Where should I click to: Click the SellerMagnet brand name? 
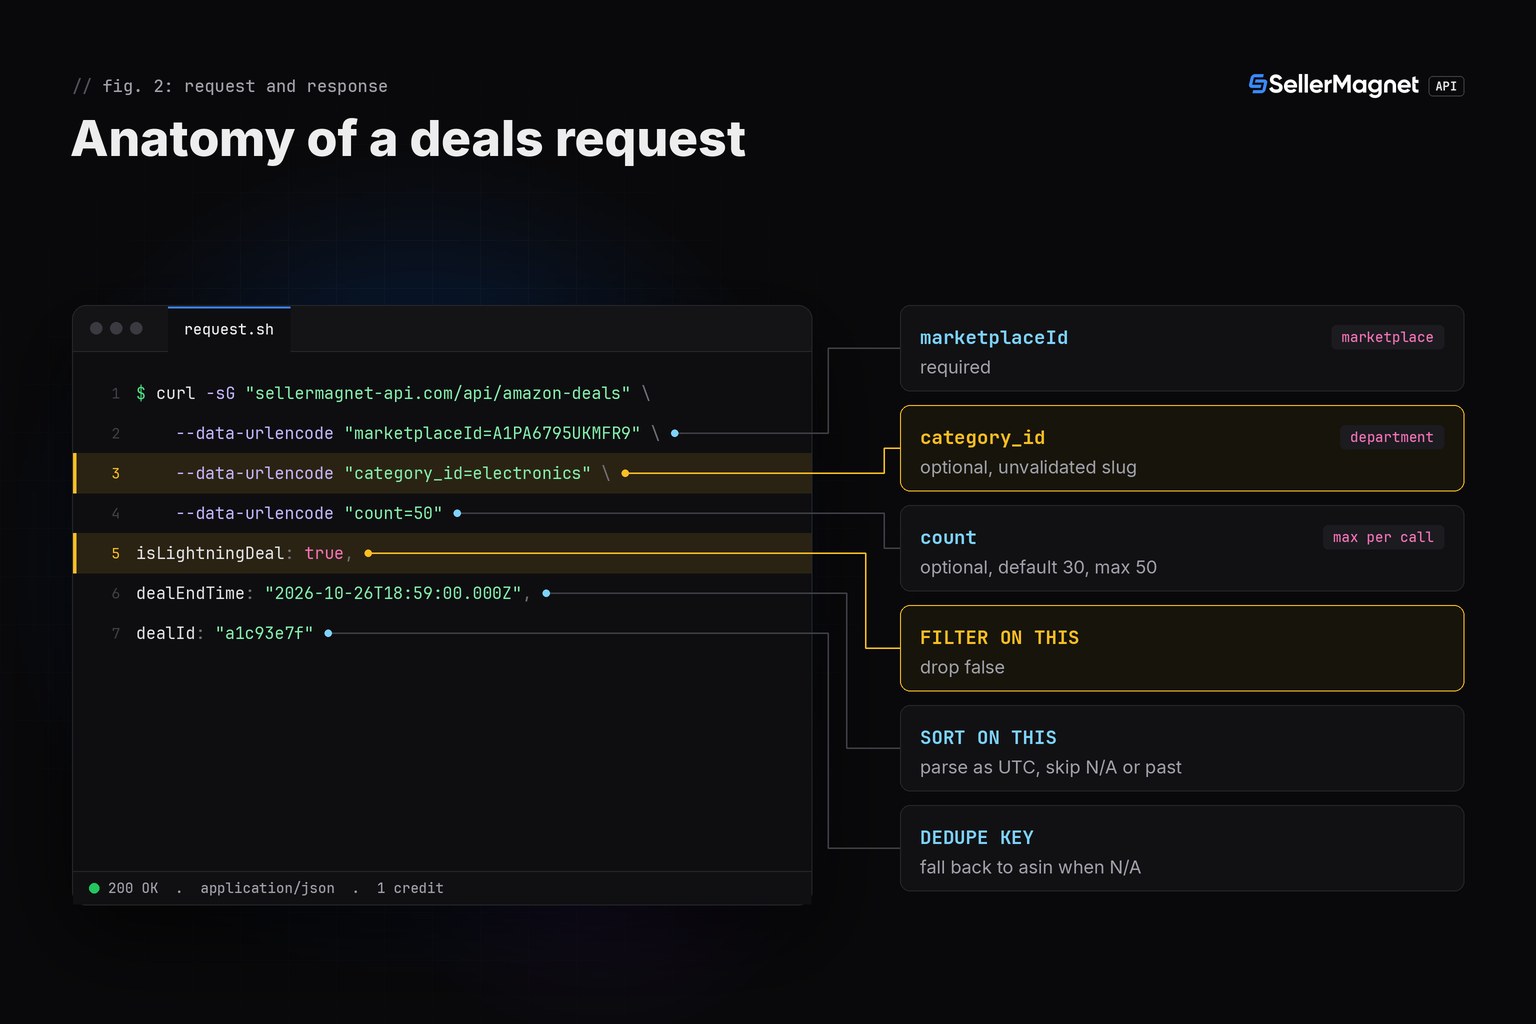(1343, 85)
